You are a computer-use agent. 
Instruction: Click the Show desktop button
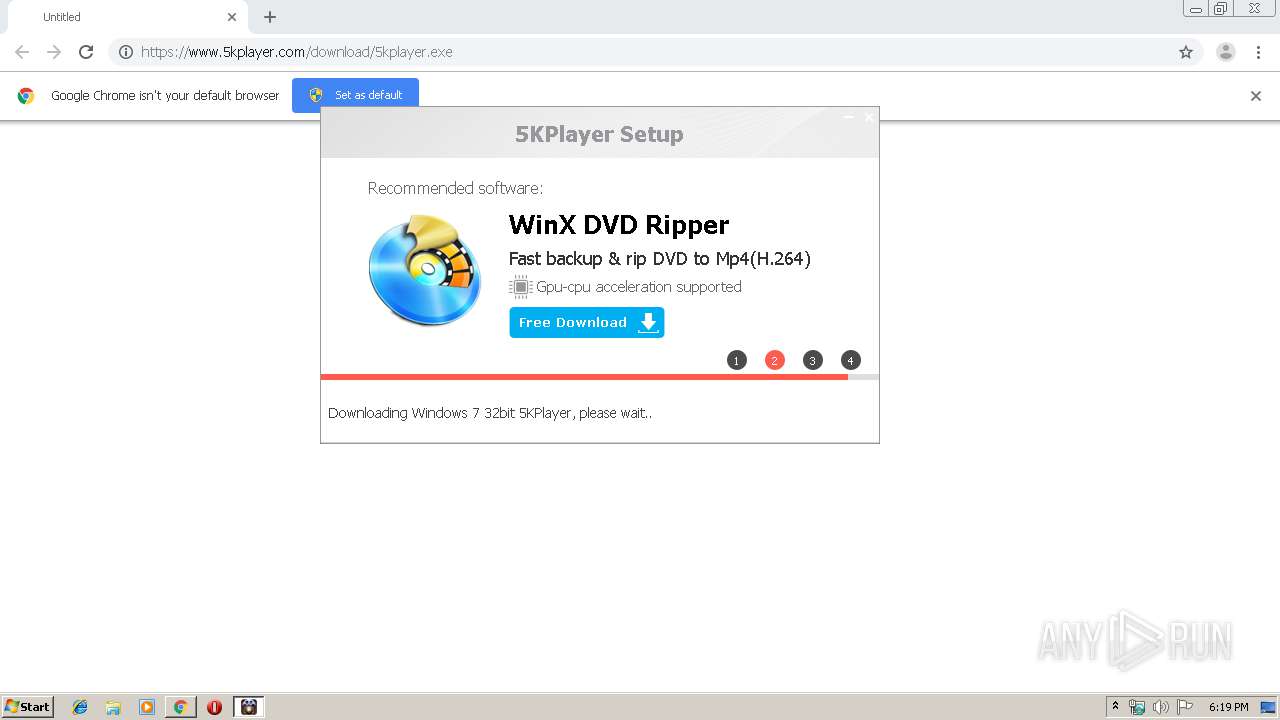pyautogui.click(x=1269, y=707)
